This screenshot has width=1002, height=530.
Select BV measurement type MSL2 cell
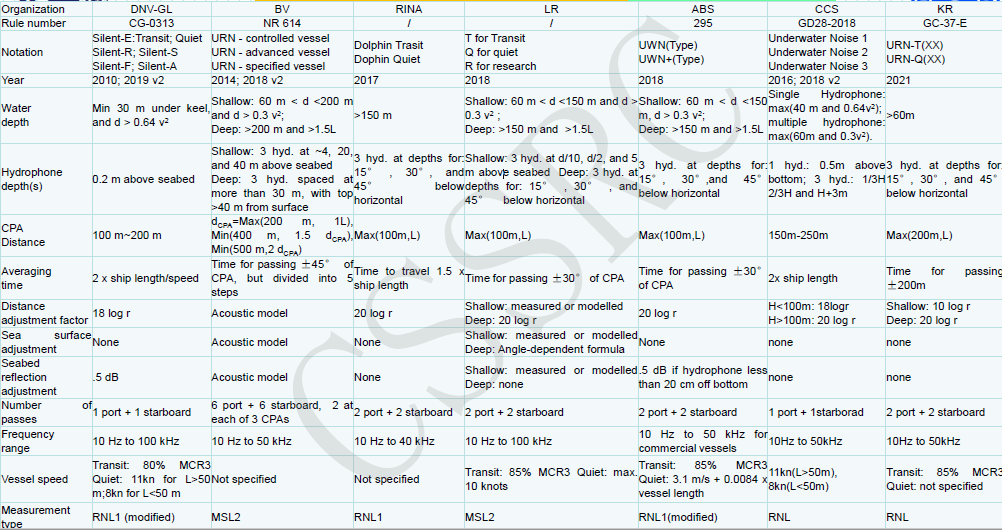click(282, 517)
